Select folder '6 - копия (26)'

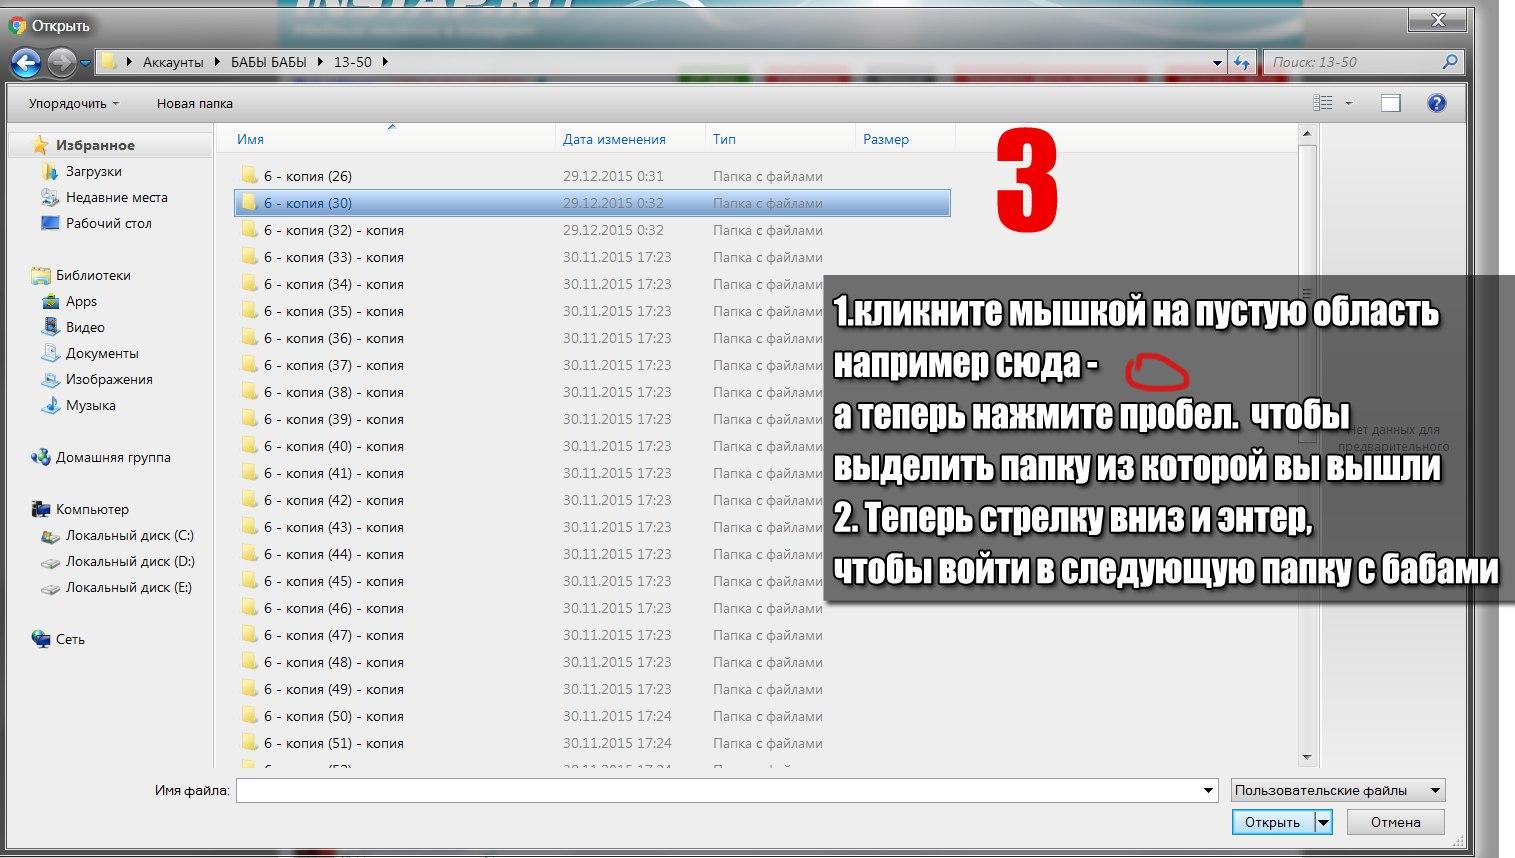(x=592, y=176)
